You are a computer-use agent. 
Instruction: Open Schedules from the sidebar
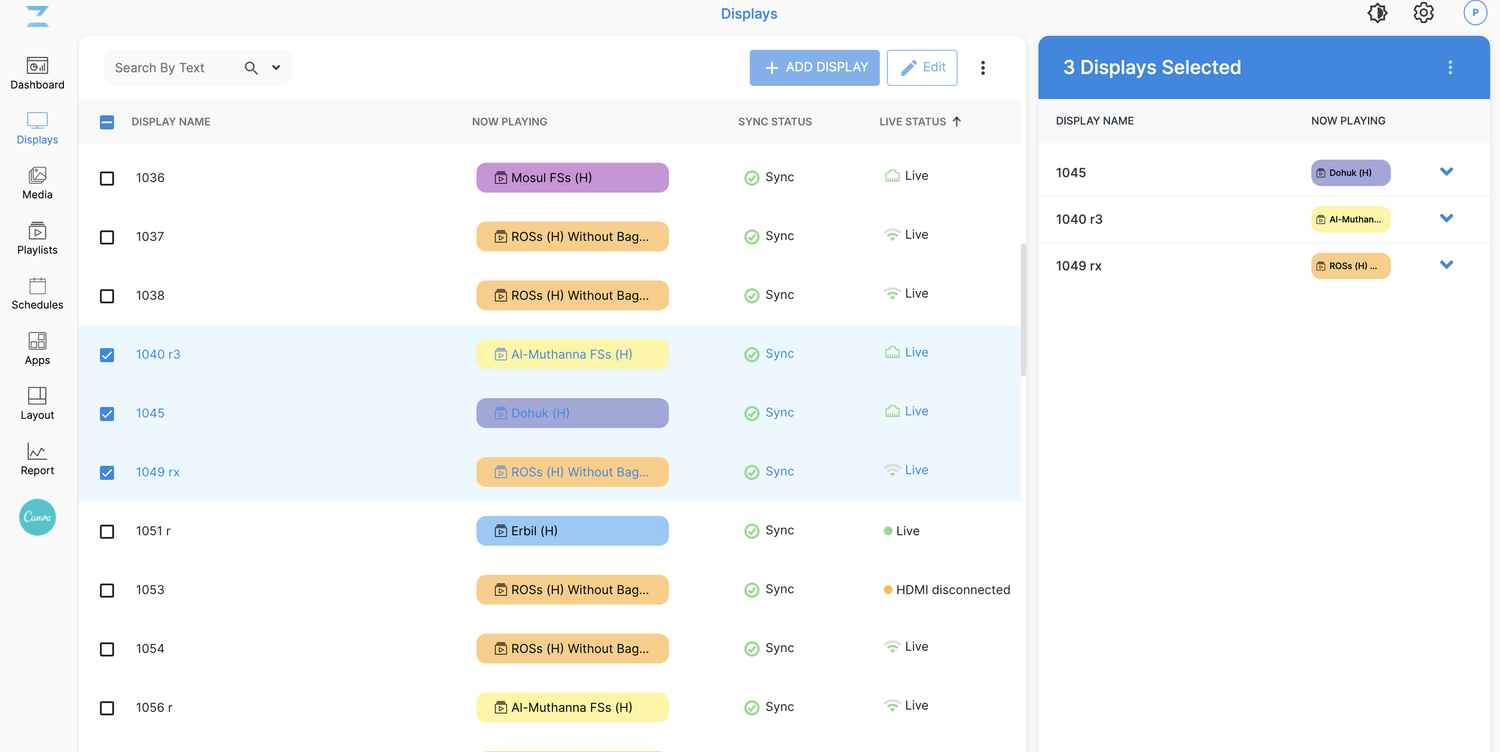pyautogui.click(x=37, y=293)
